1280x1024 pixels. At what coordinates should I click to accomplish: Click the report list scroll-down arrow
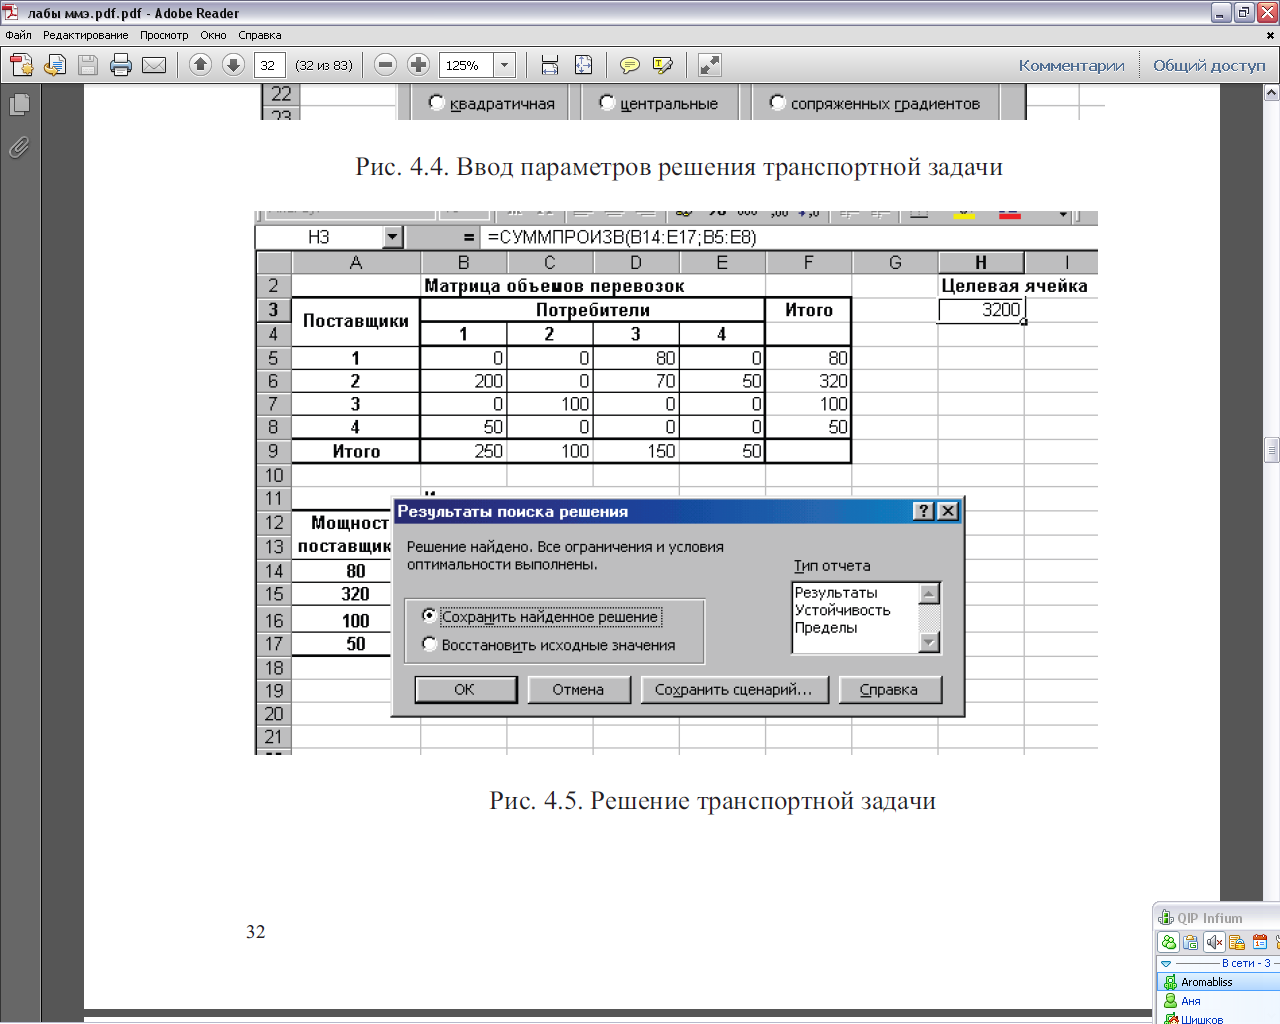tap(929, 643)
